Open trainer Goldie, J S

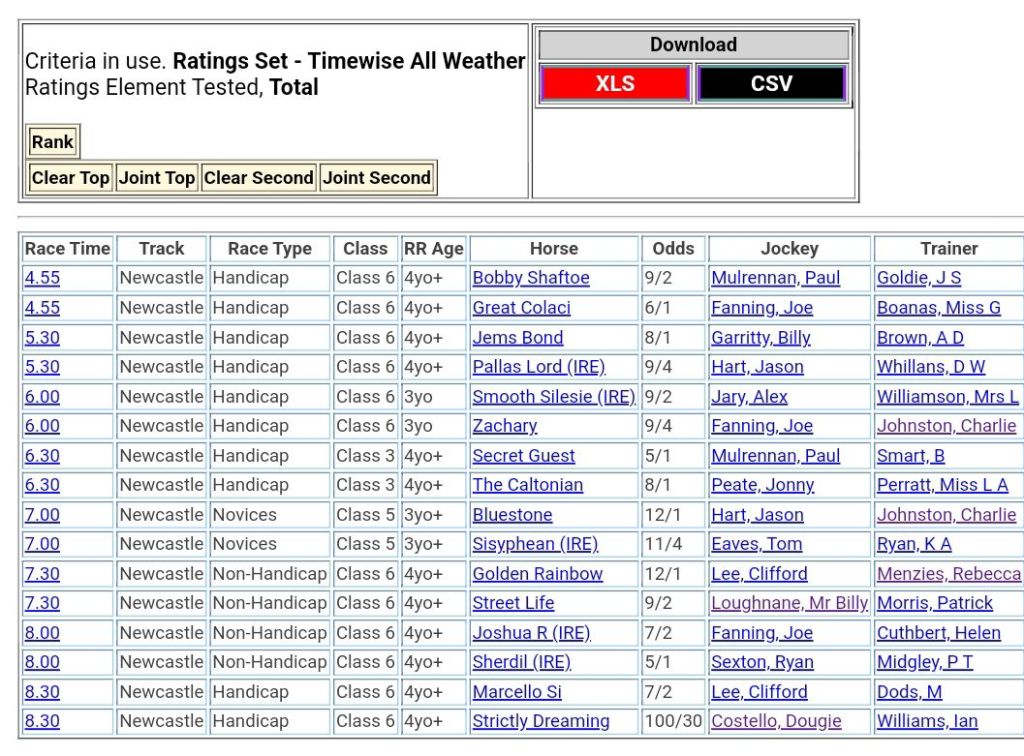click(x=918, y=278)
